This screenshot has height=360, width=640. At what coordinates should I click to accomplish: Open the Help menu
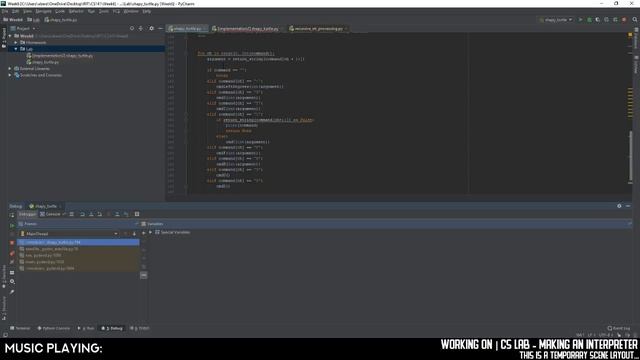(147, 11)
